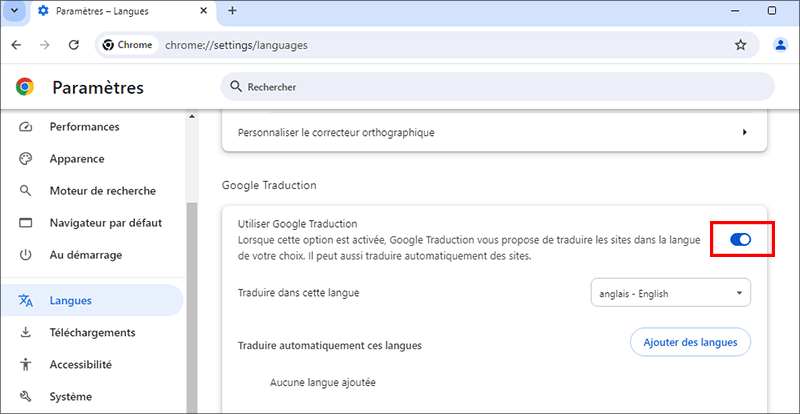Click the Performances gauge icon

[x=25, y=127]
